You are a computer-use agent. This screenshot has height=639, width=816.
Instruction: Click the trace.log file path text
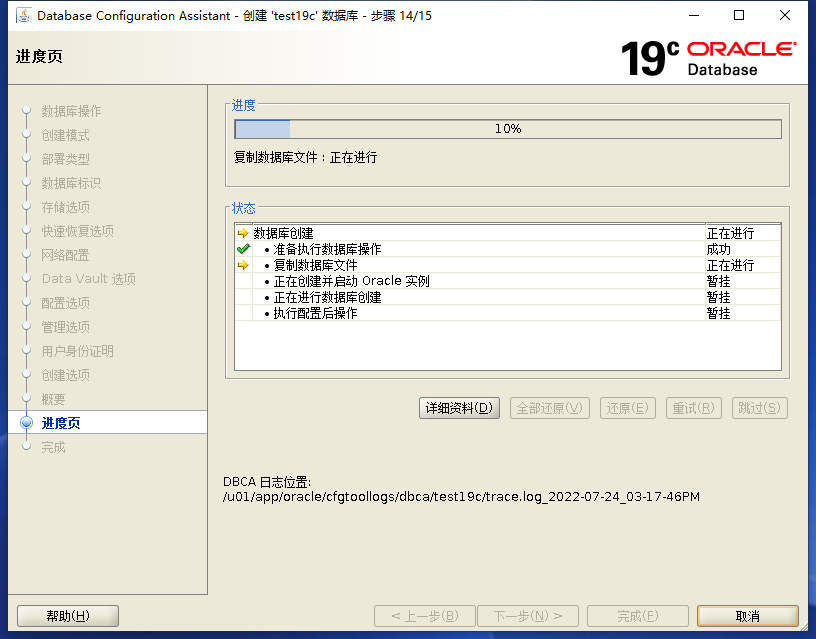[461, 496]
